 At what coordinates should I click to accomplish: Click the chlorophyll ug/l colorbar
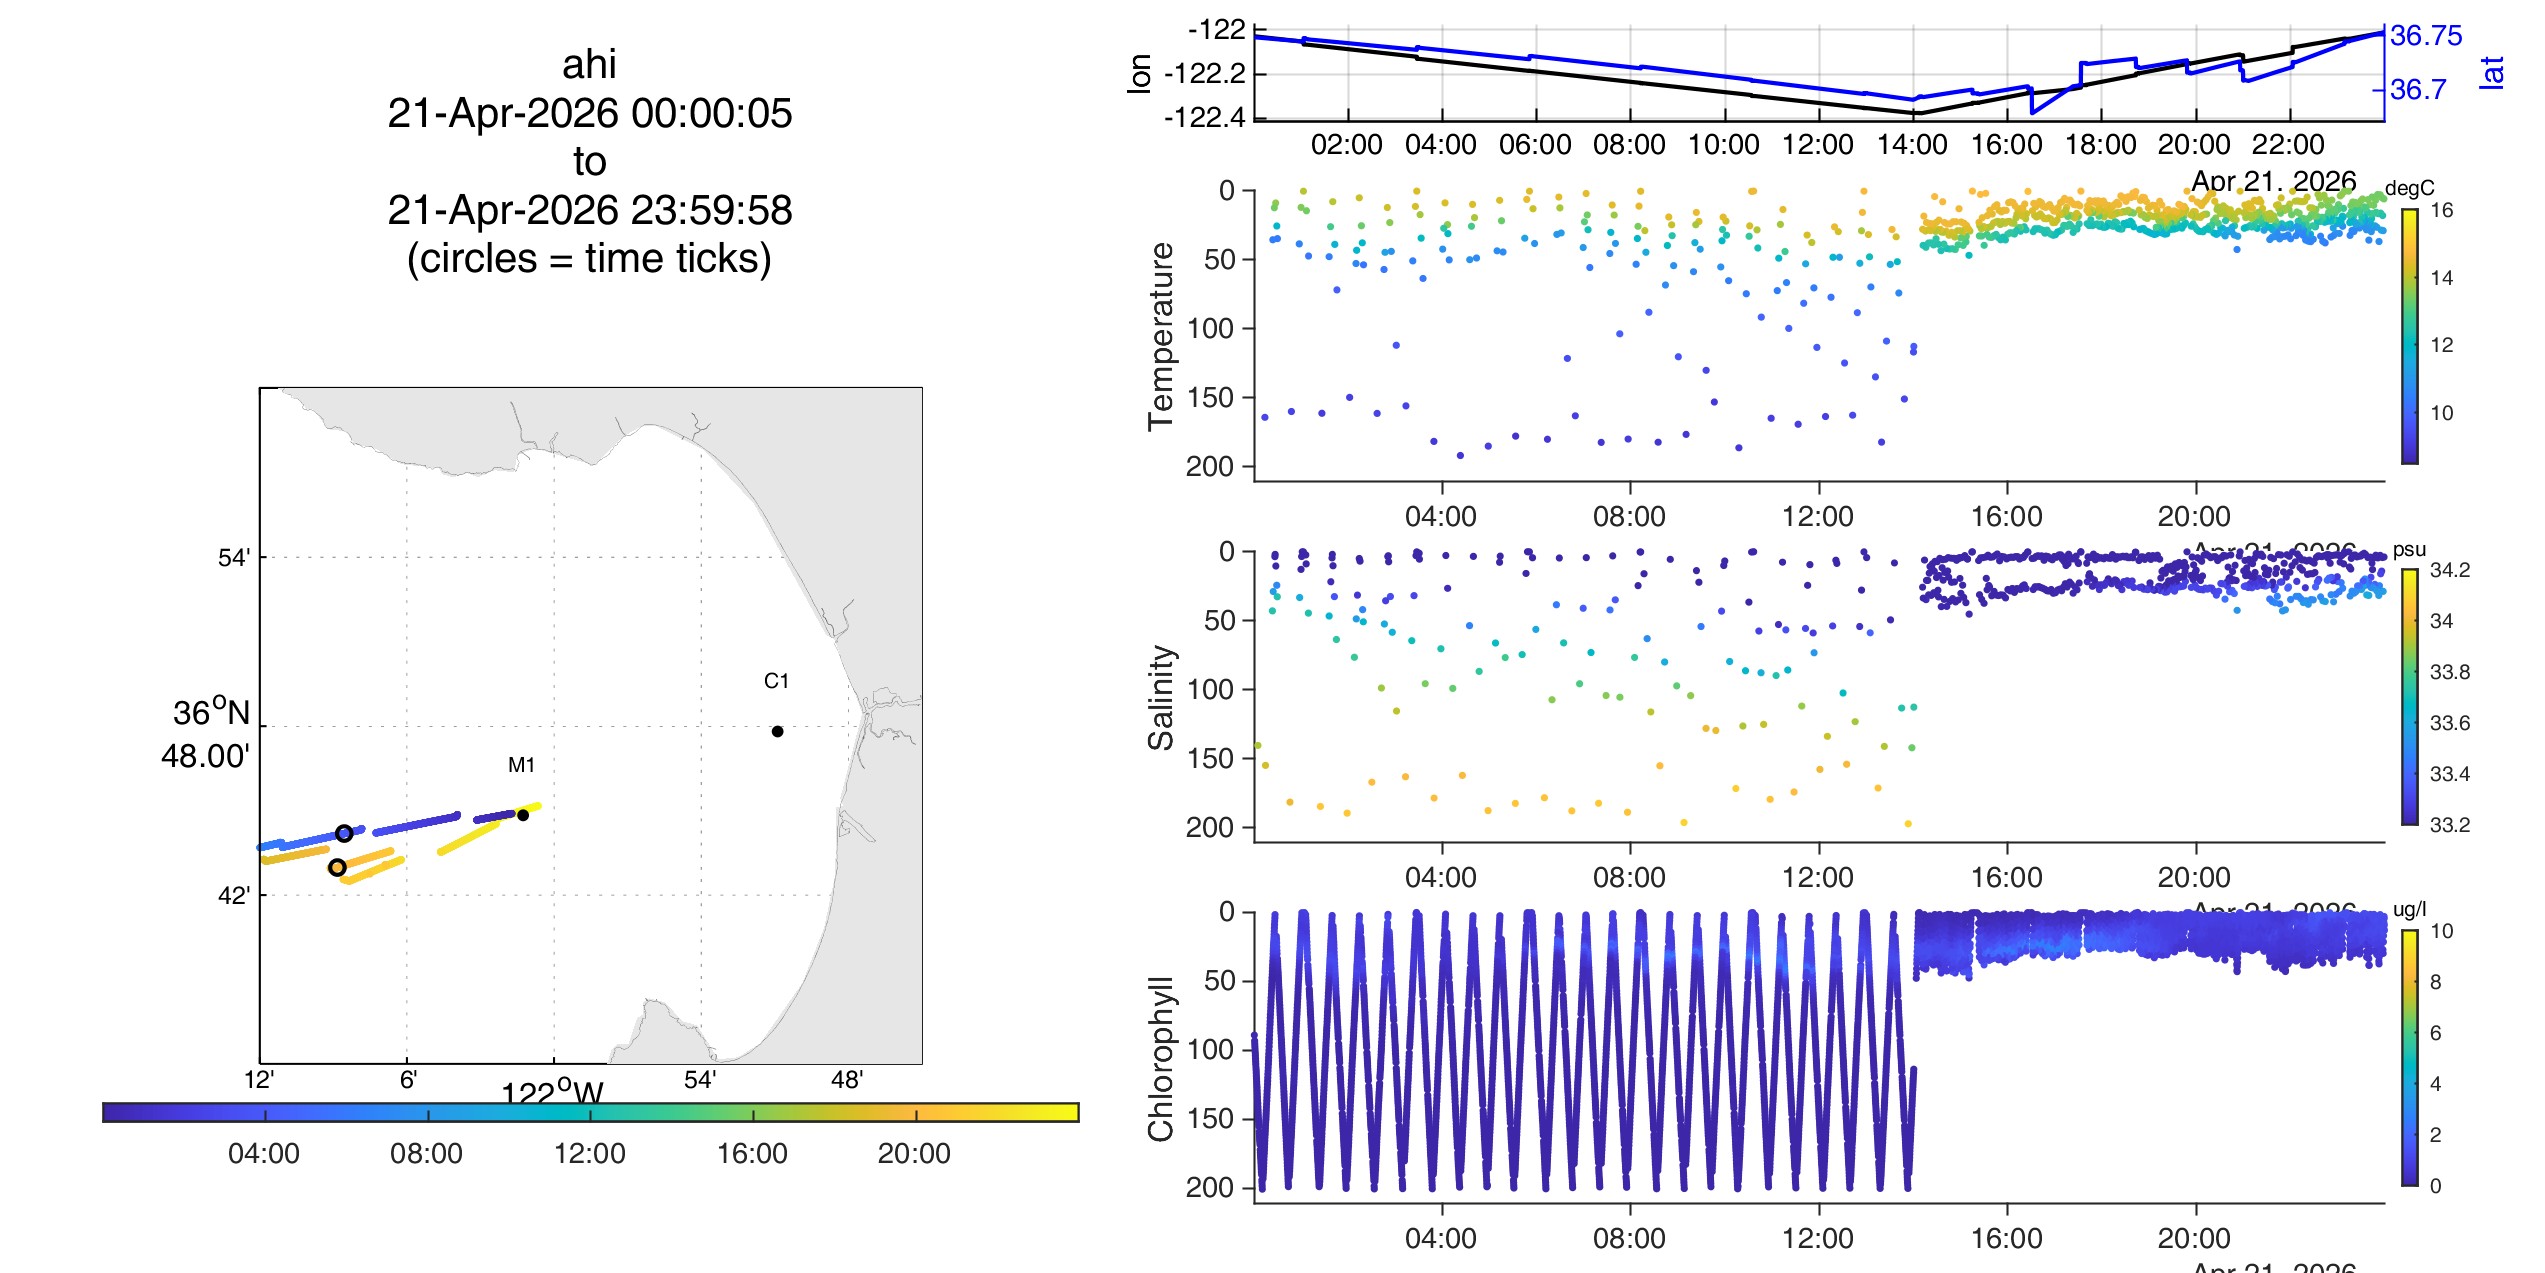tap(2410, 1058)
